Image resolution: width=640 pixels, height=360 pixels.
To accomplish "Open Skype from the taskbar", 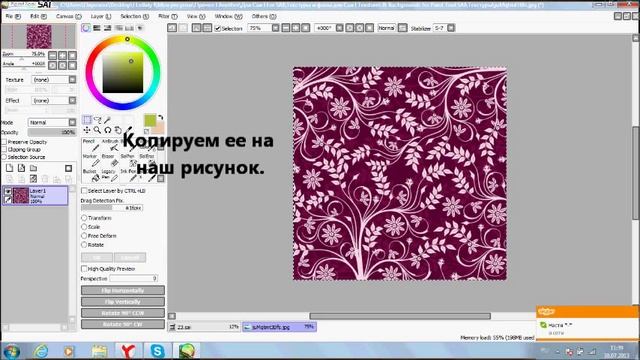I will [x=157, y=351].
